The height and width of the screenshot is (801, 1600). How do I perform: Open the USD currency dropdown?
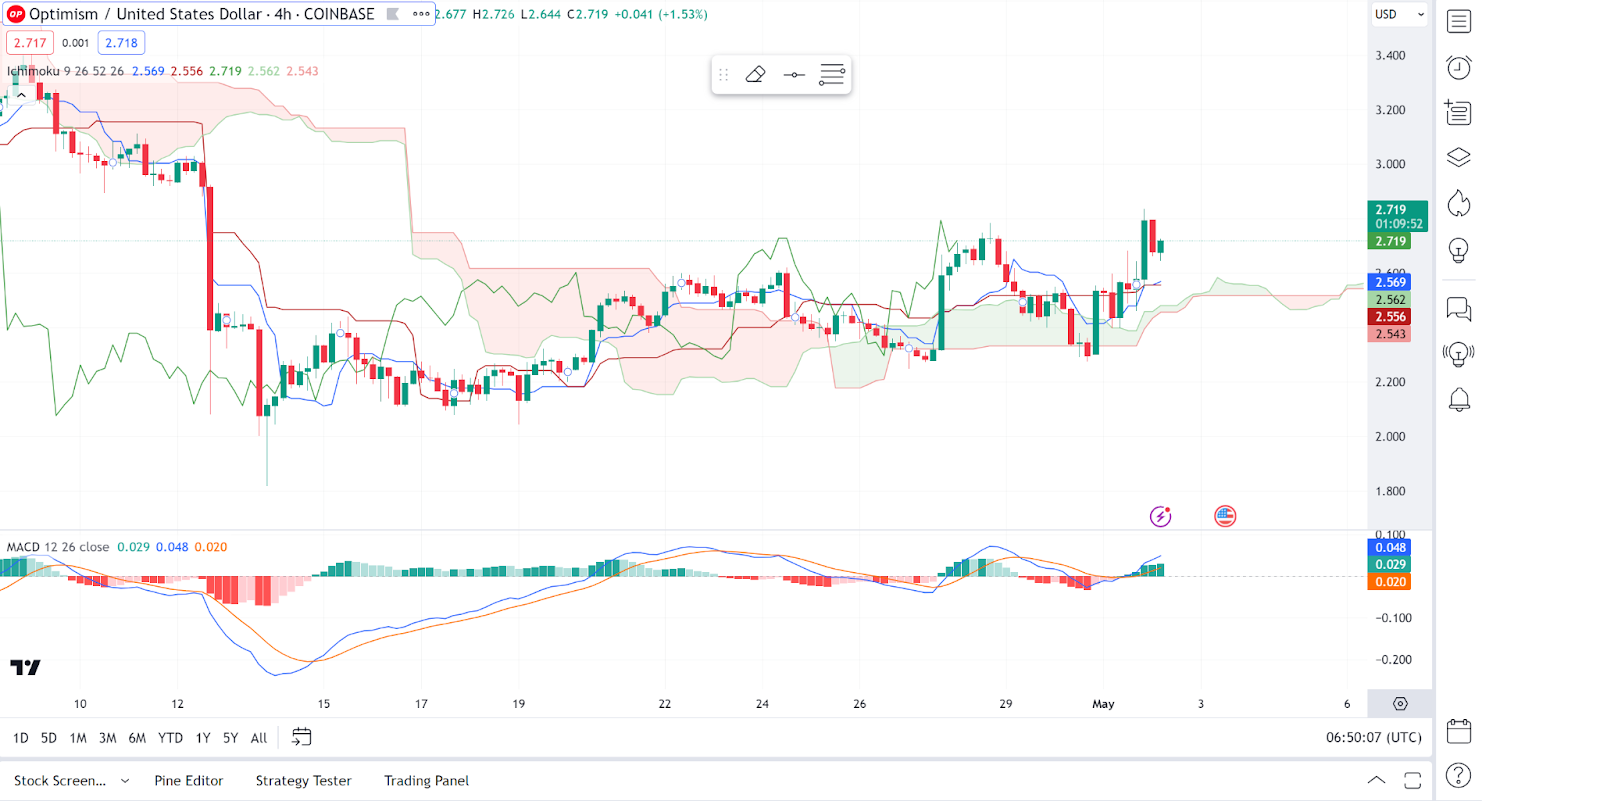(1399, 14)
